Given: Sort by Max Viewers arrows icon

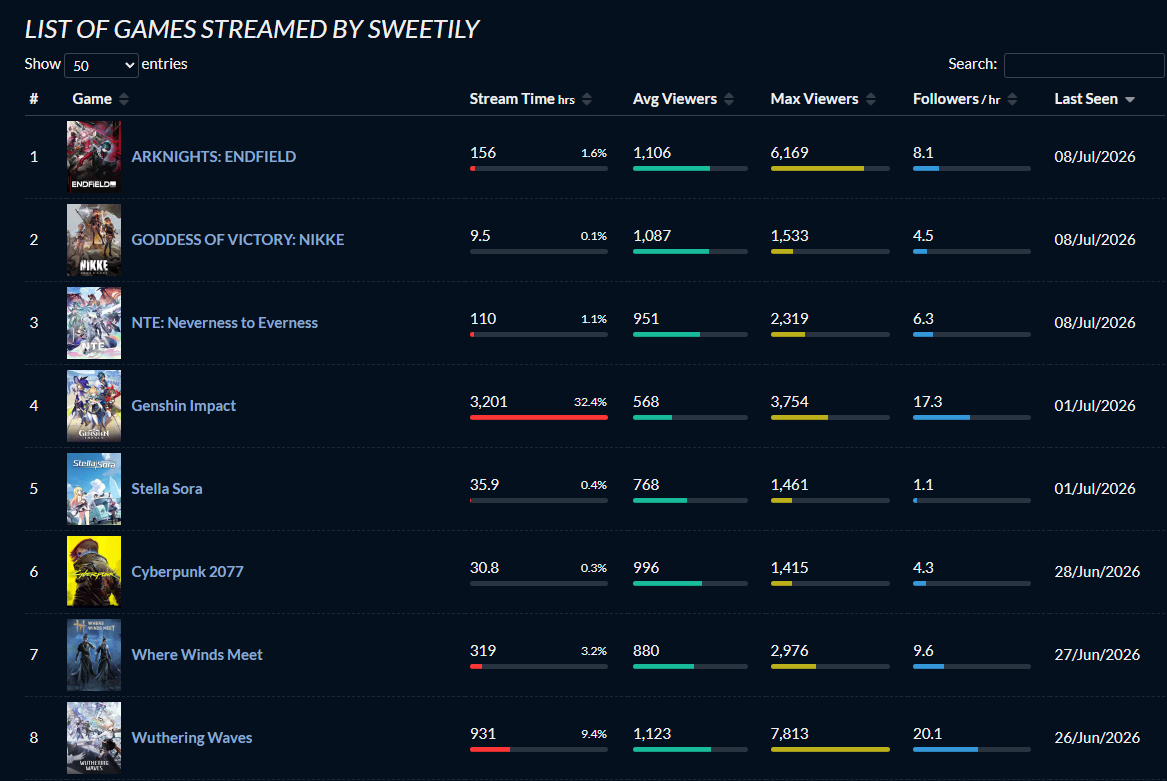Looking at the screenshot, I should coord(871,99).
